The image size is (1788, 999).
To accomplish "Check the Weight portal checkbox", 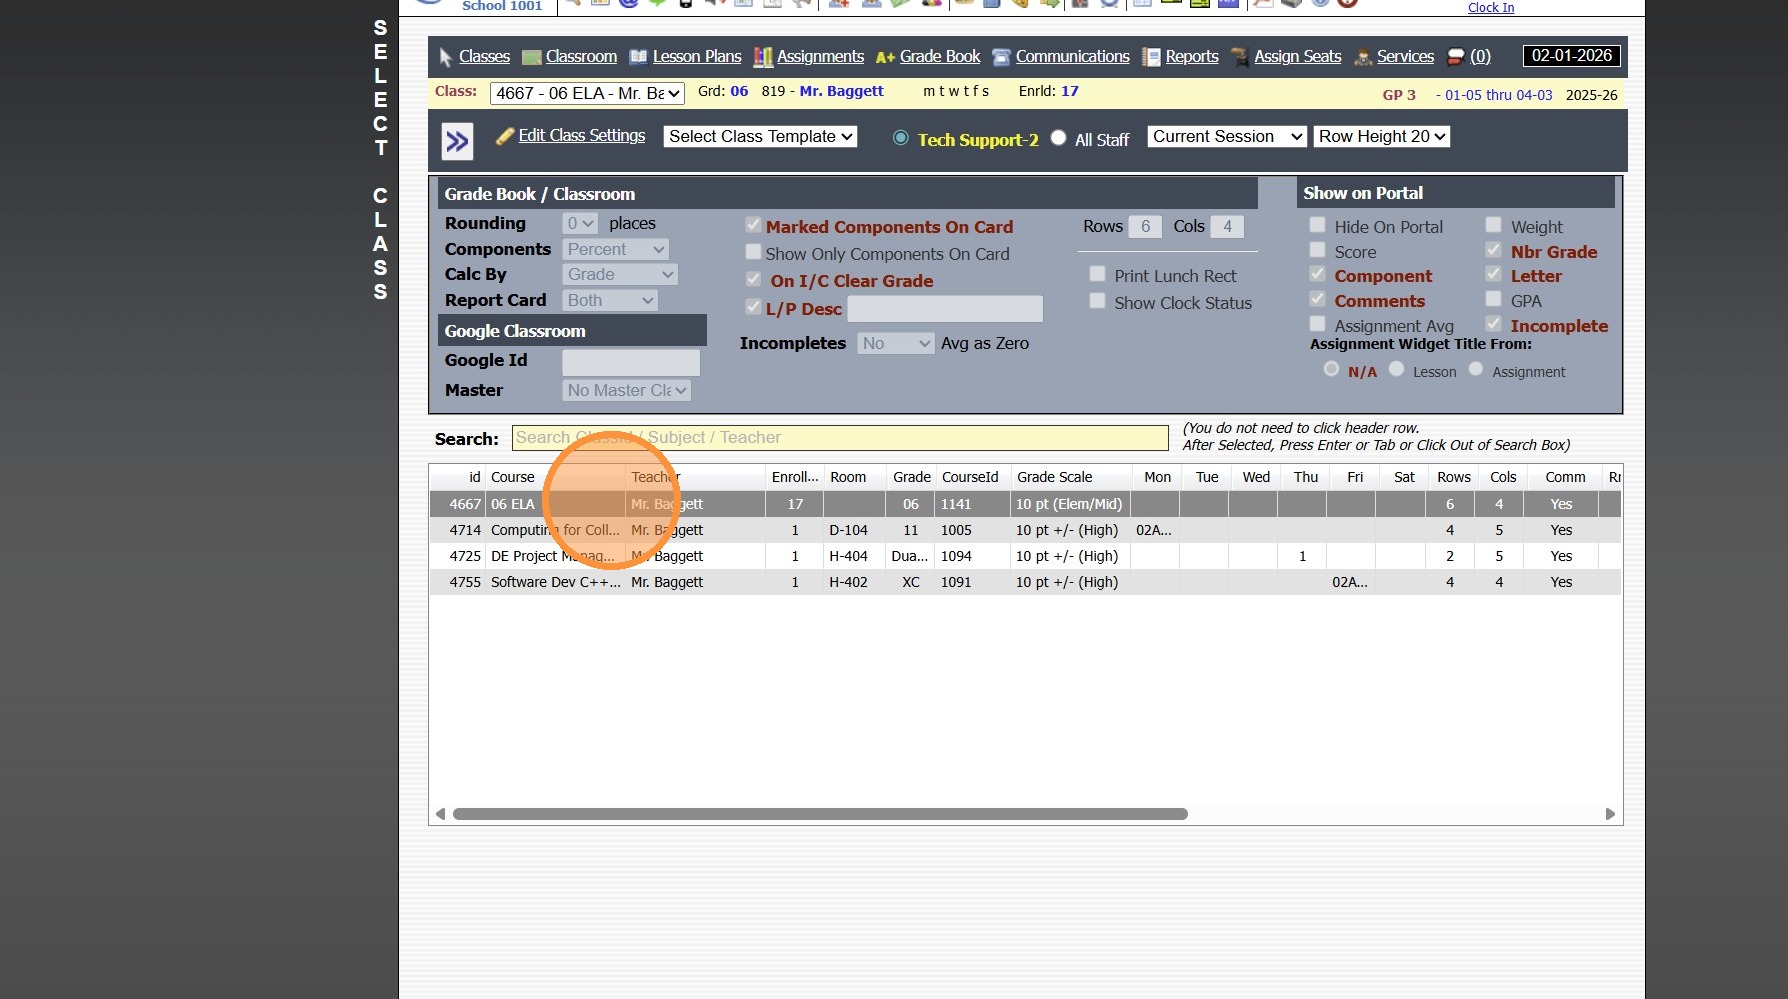I will (1494, 226).
